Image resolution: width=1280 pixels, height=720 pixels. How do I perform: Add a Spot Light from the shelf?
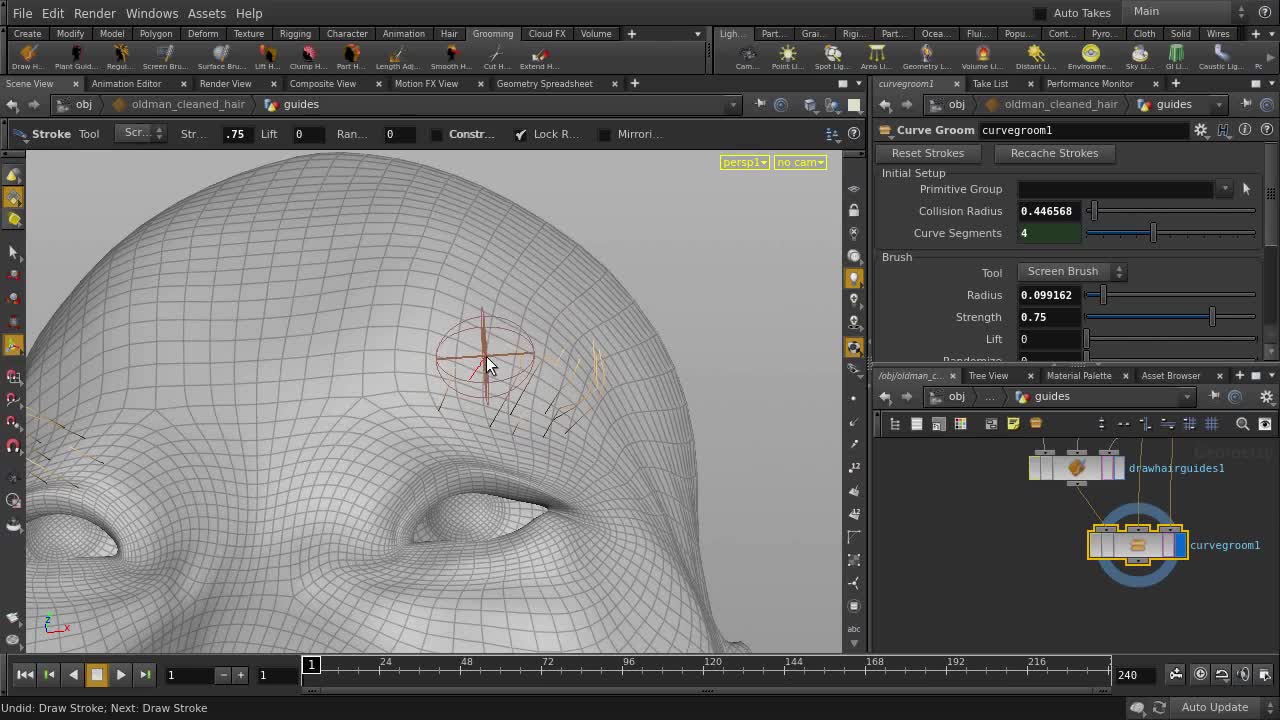pyautogui.click(x=832, y=57)
